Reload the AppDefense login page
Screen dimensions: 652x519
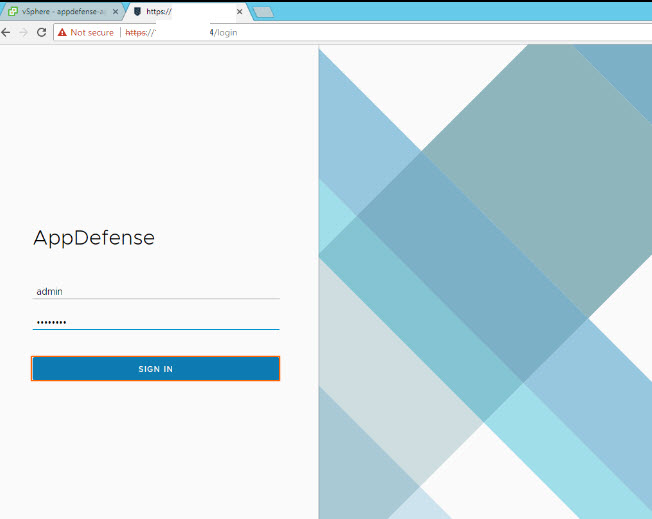(x=41, y=32)
